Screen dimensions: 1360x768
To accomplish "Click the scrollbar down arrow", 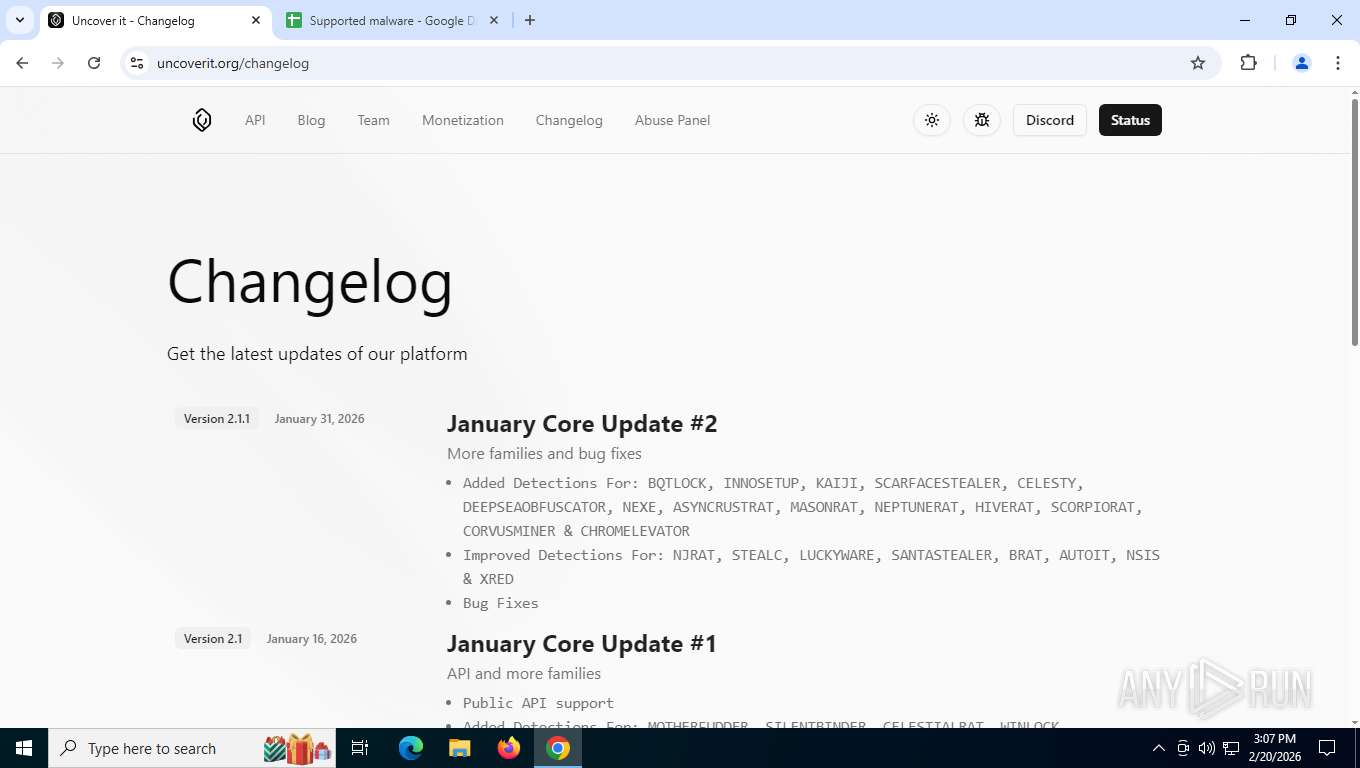I will (x=1355, y=721).
